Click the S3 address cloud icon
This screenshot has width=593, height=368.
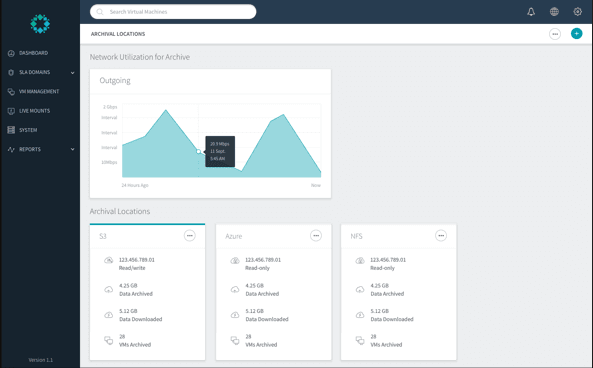[x=109, y=260]
